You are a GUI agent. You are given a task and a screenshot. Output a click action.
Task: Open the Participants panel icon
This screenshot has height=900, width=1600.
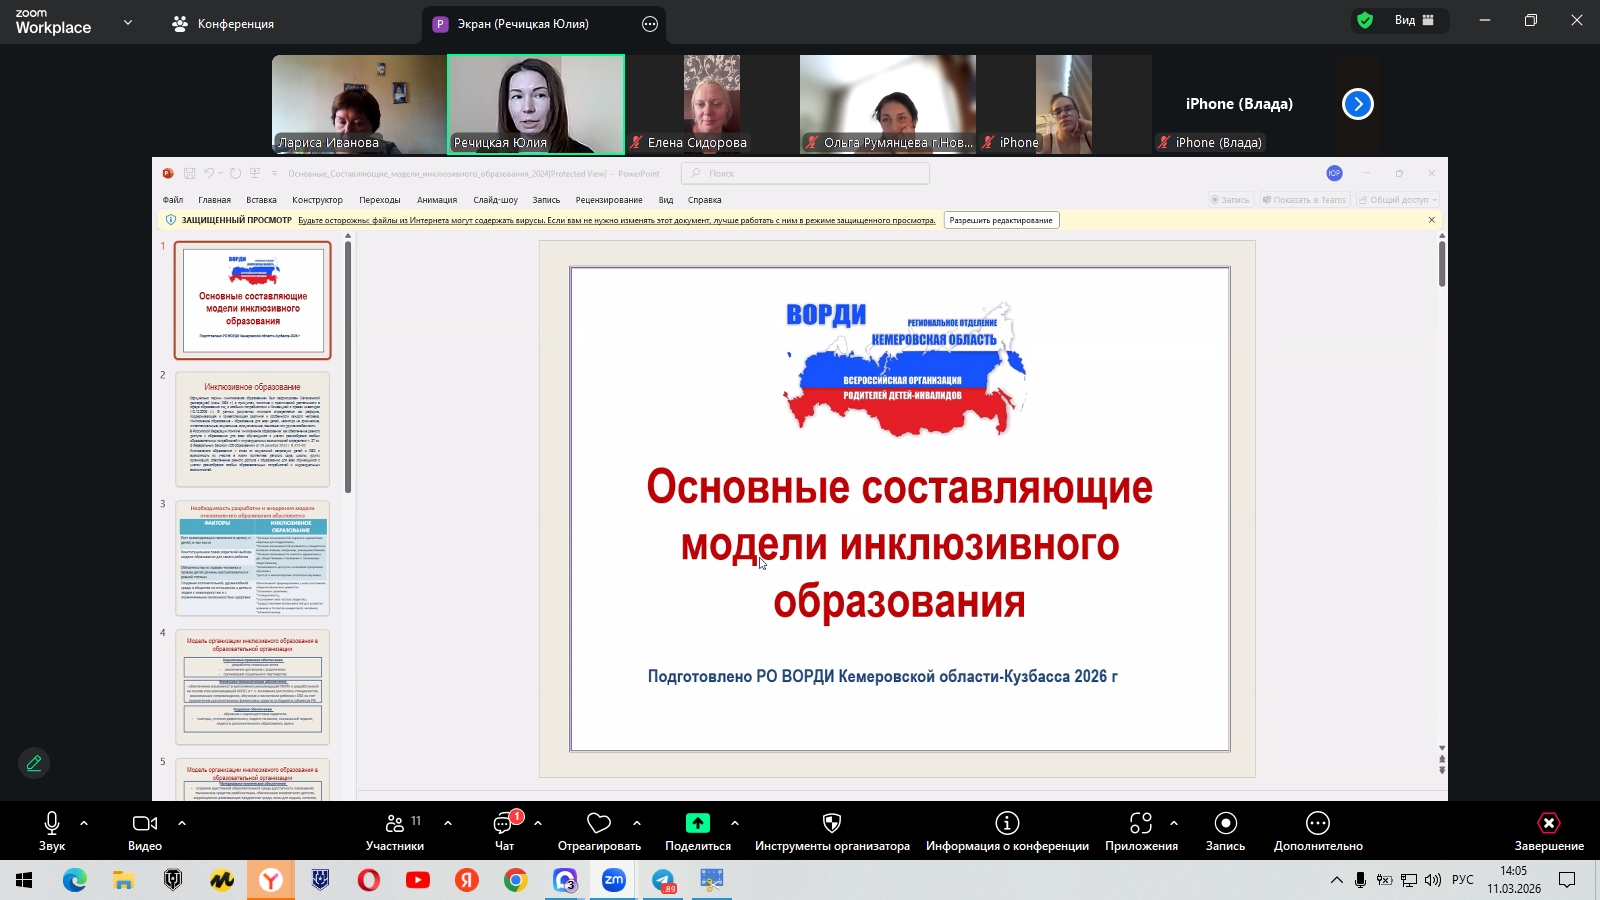coord(395,824)
